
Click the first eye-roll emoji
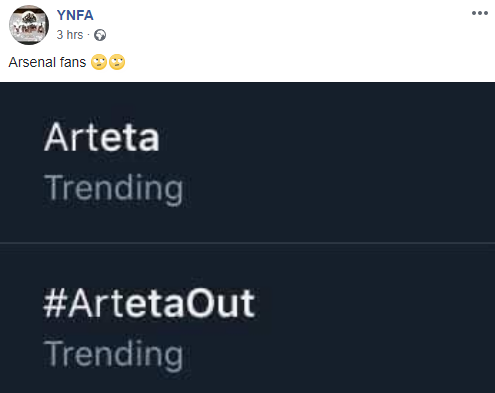[99, 62]
